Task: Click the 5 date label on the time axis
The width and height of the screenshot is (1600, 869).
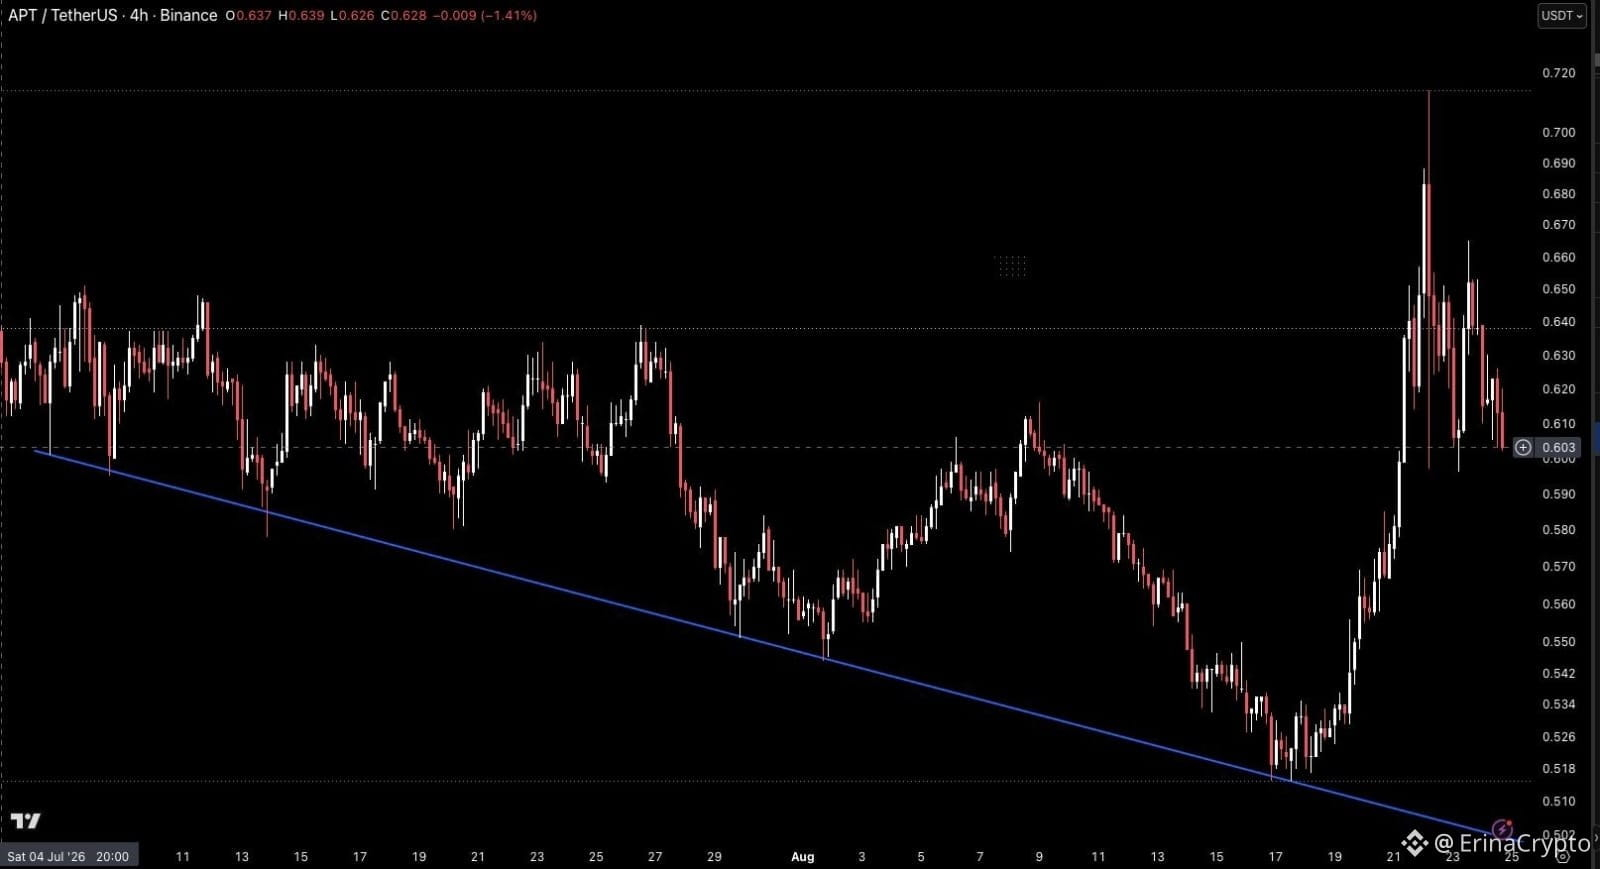Action: (x=921, y=856)
